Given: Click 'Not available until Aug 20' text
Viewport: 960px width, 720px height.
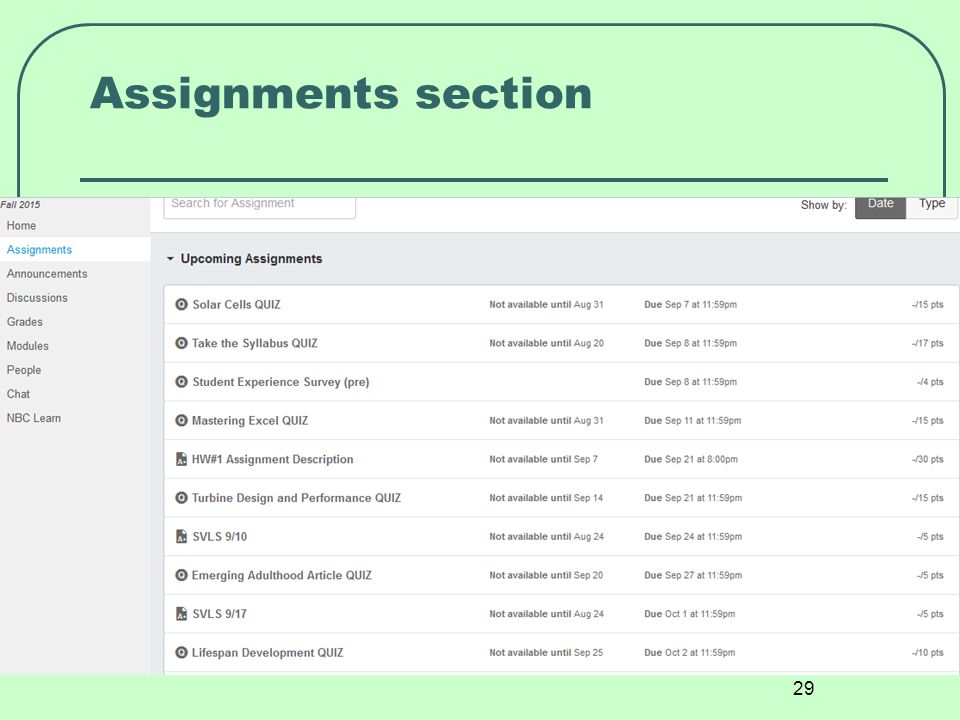Looking at the screenshot, I should click(547, 343).
